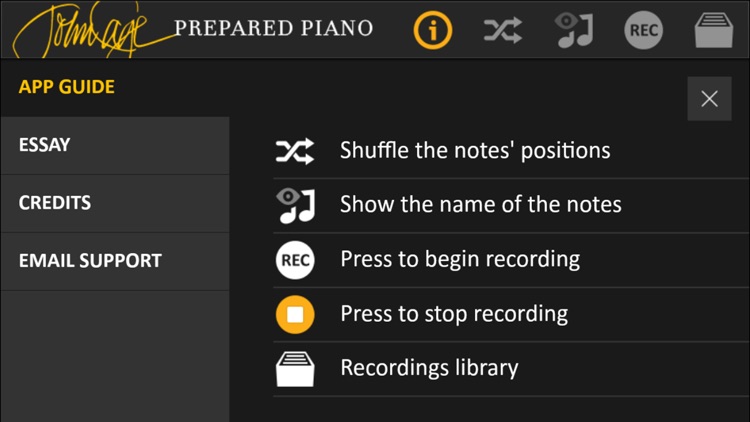Select the "Recordings library" row

(511, 369)
